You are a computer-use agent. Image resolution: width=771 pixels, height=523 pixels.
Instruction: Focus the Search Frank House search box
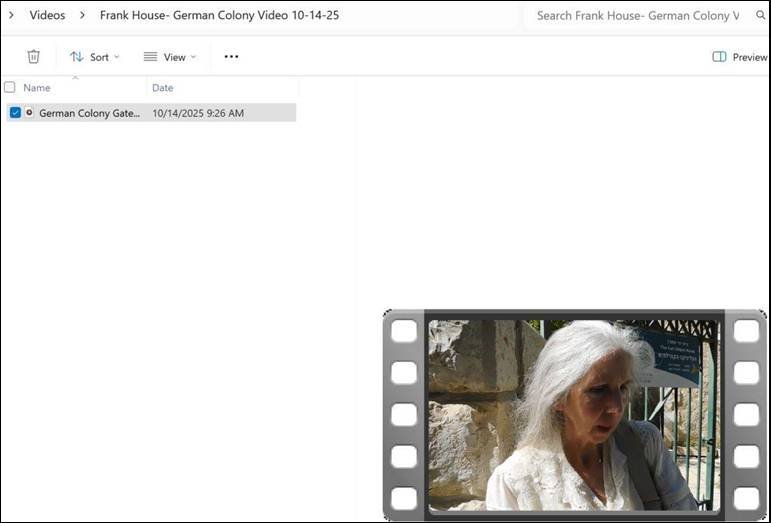click(x=640, y=16)
